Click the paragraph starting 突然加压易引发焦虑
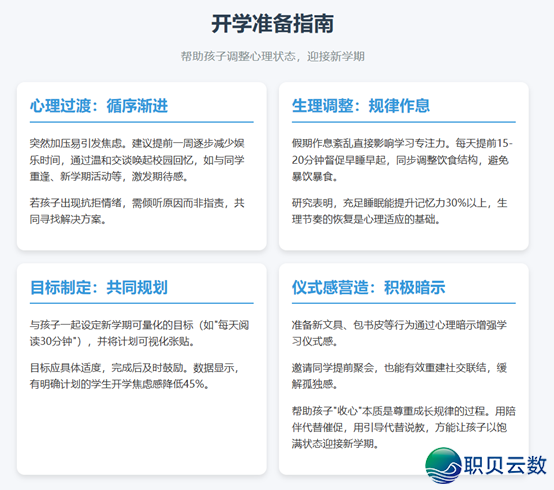The width and height of the screenshot is (554, 490). click(137, 160)
